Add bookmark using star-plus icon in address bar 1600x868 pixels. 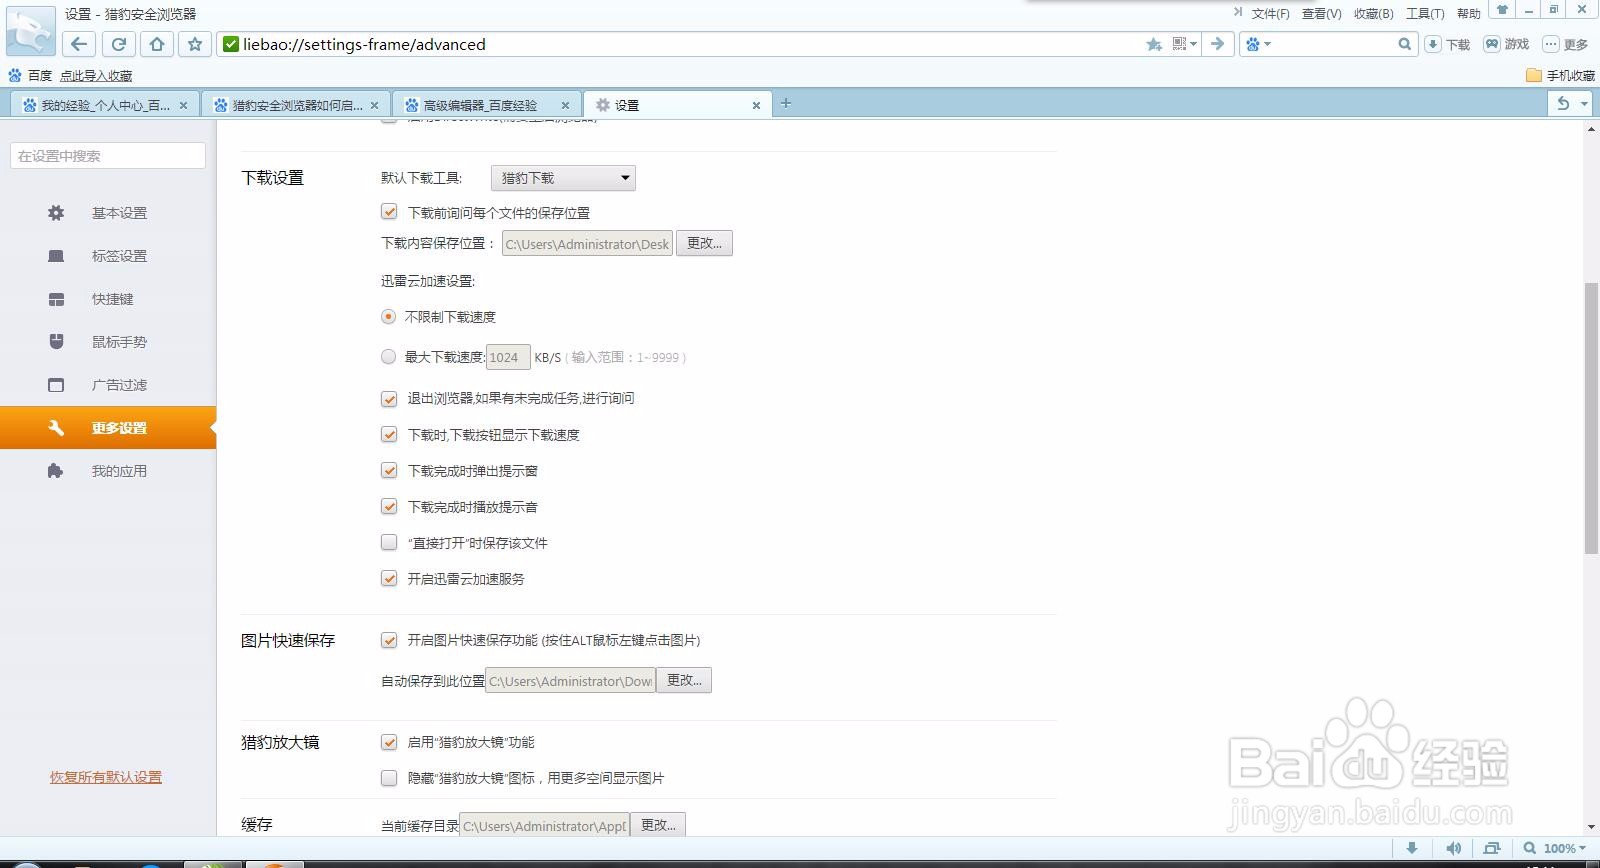pyautogui.click(x=1154, y=44)
